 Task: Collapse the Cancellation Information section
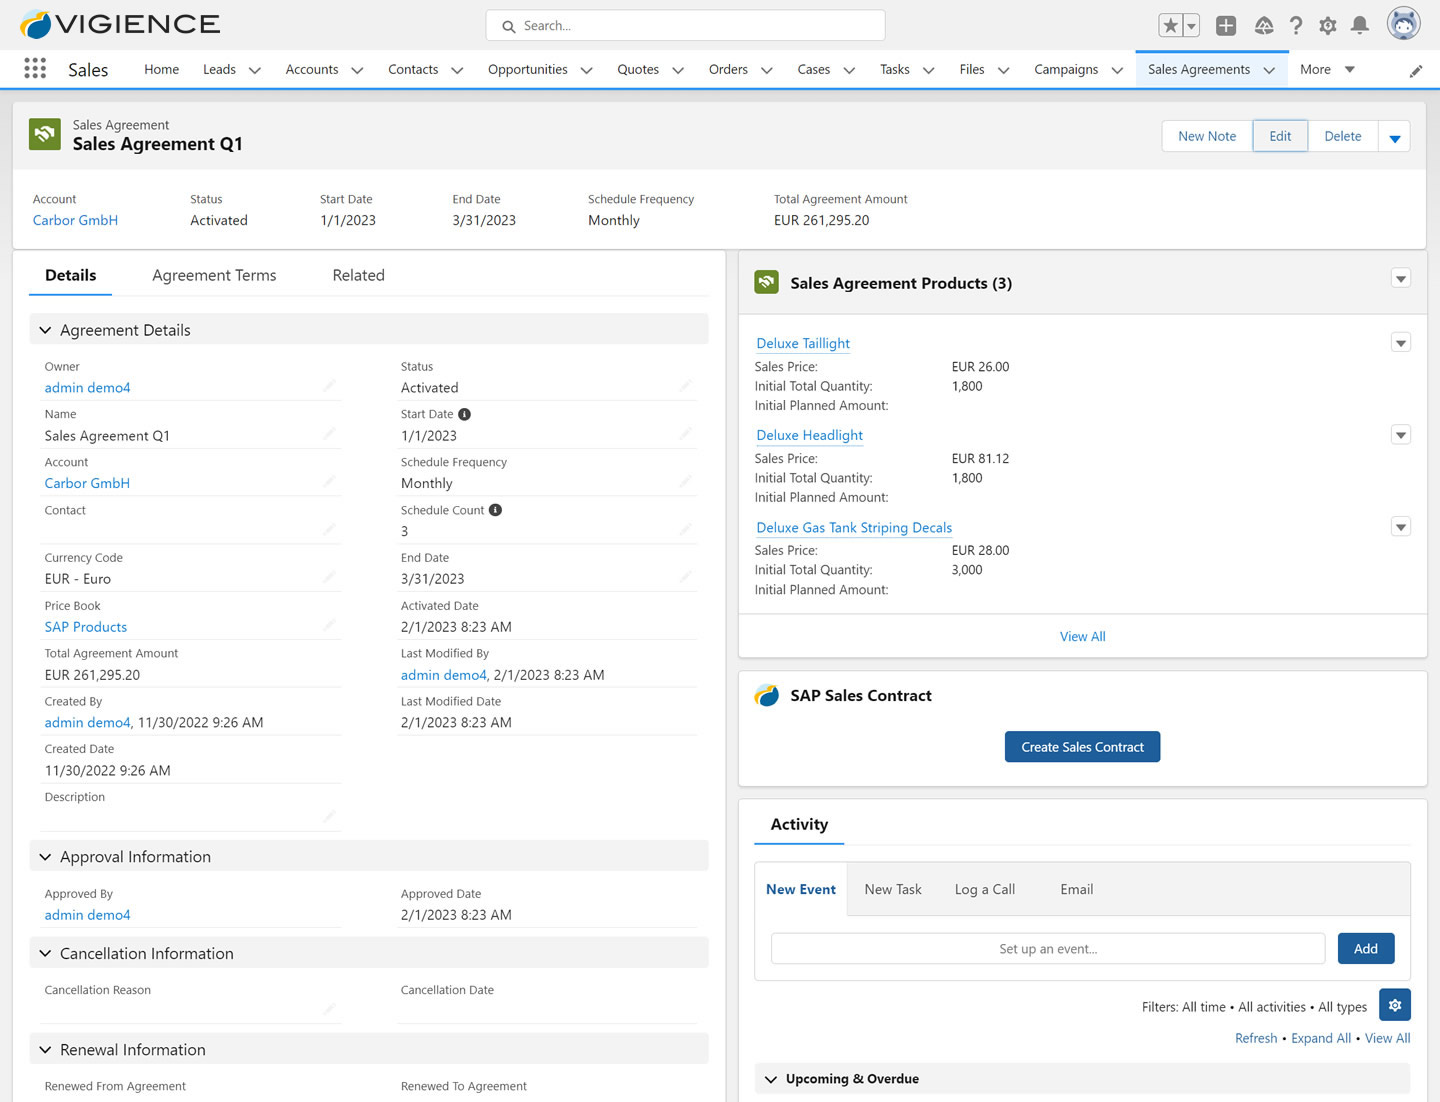[45, 953]
